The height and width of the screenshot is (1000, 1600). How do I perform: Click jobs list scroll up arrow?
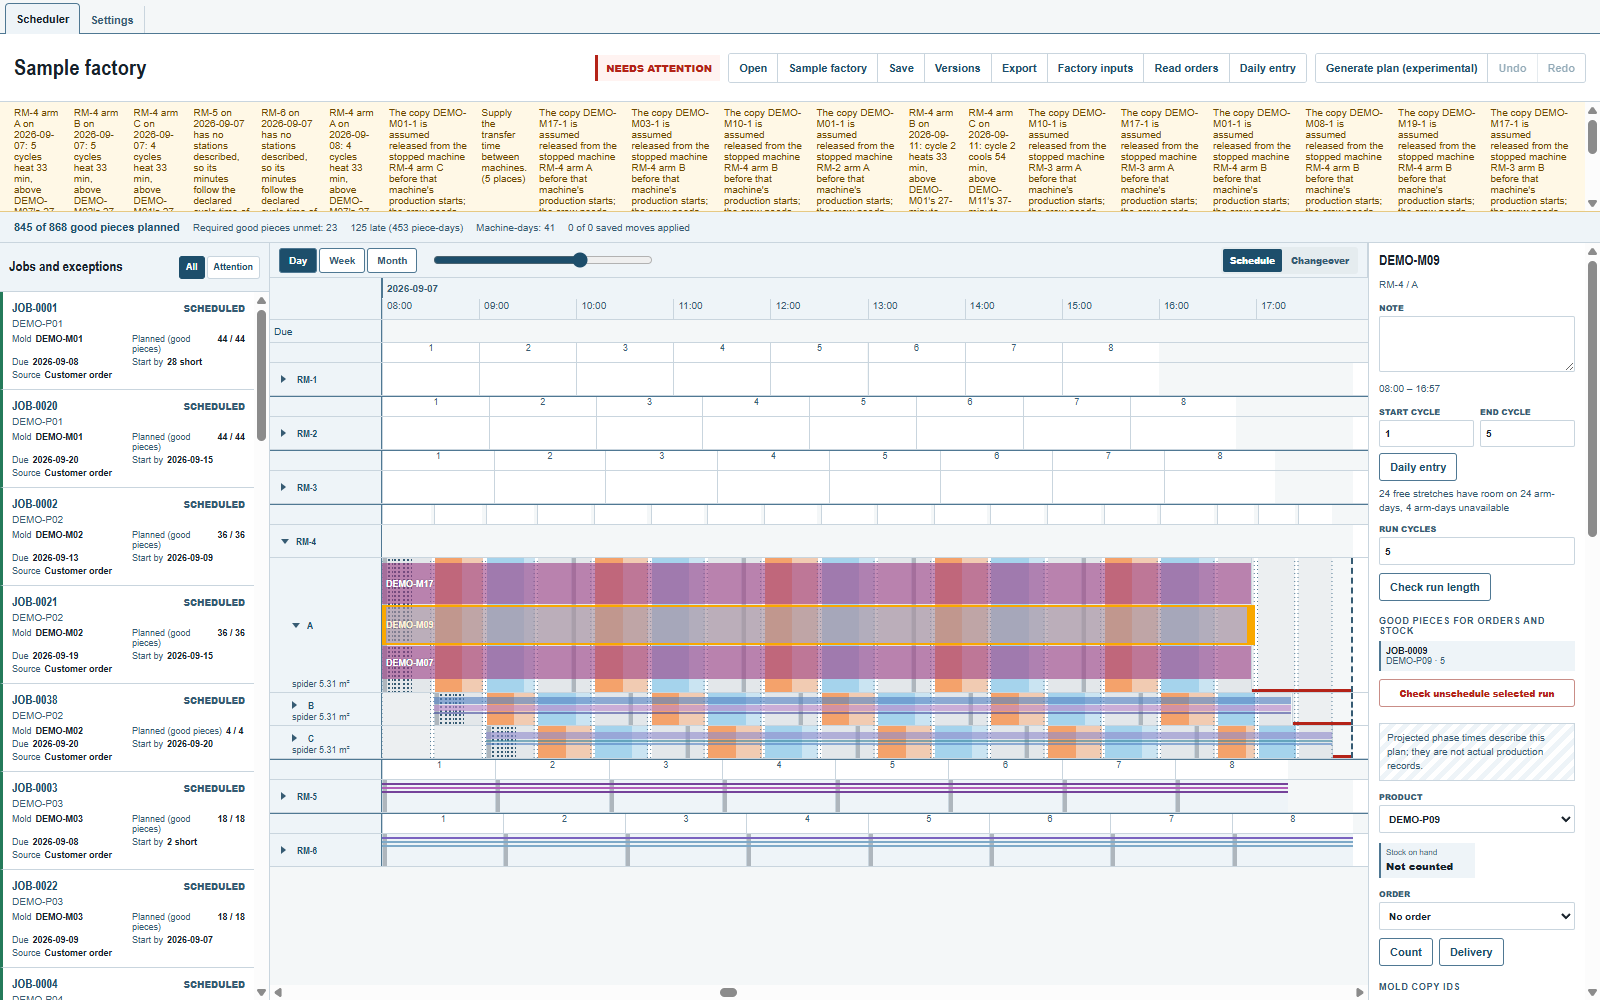tap(262, 300)
